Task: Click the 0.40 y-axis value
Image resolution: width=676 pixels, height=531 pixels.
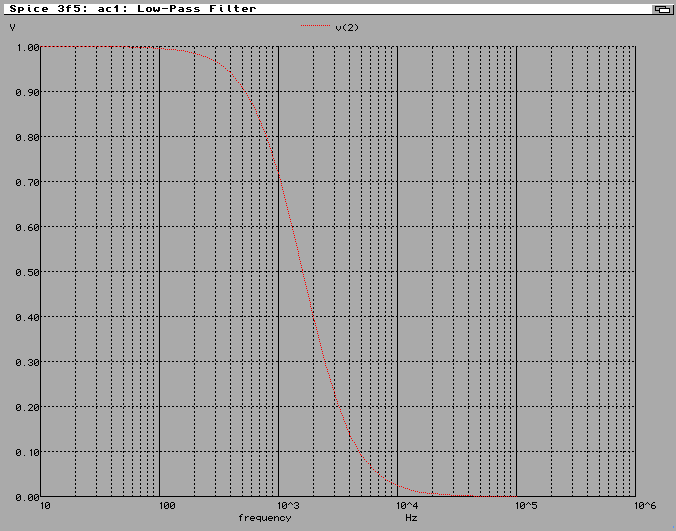Action: (x=28, y=317)
